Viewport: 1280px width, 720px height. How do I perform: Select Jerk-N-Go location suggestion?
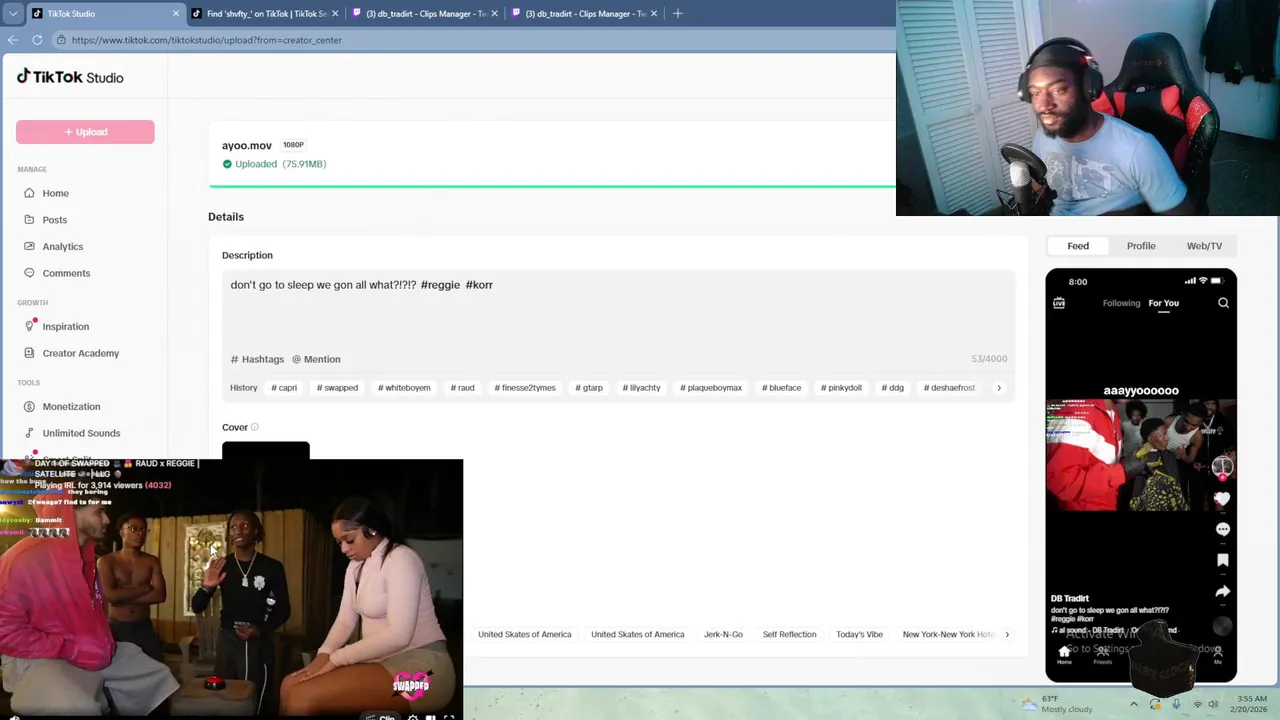click(723, 634)
